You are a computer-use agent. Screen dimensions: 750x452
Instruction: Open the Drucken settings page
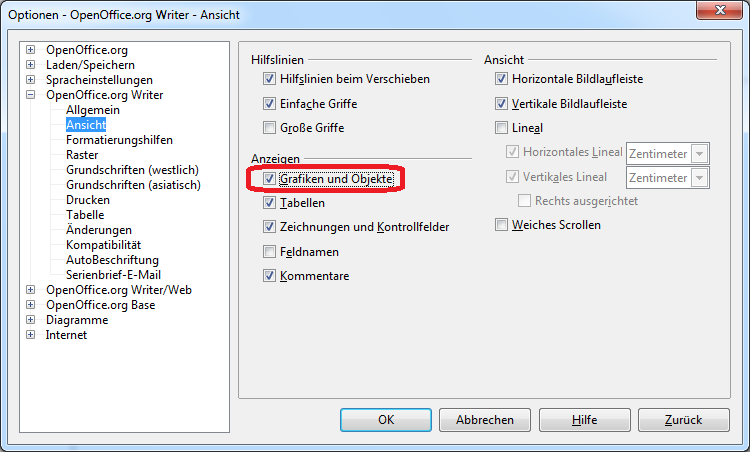88,200
